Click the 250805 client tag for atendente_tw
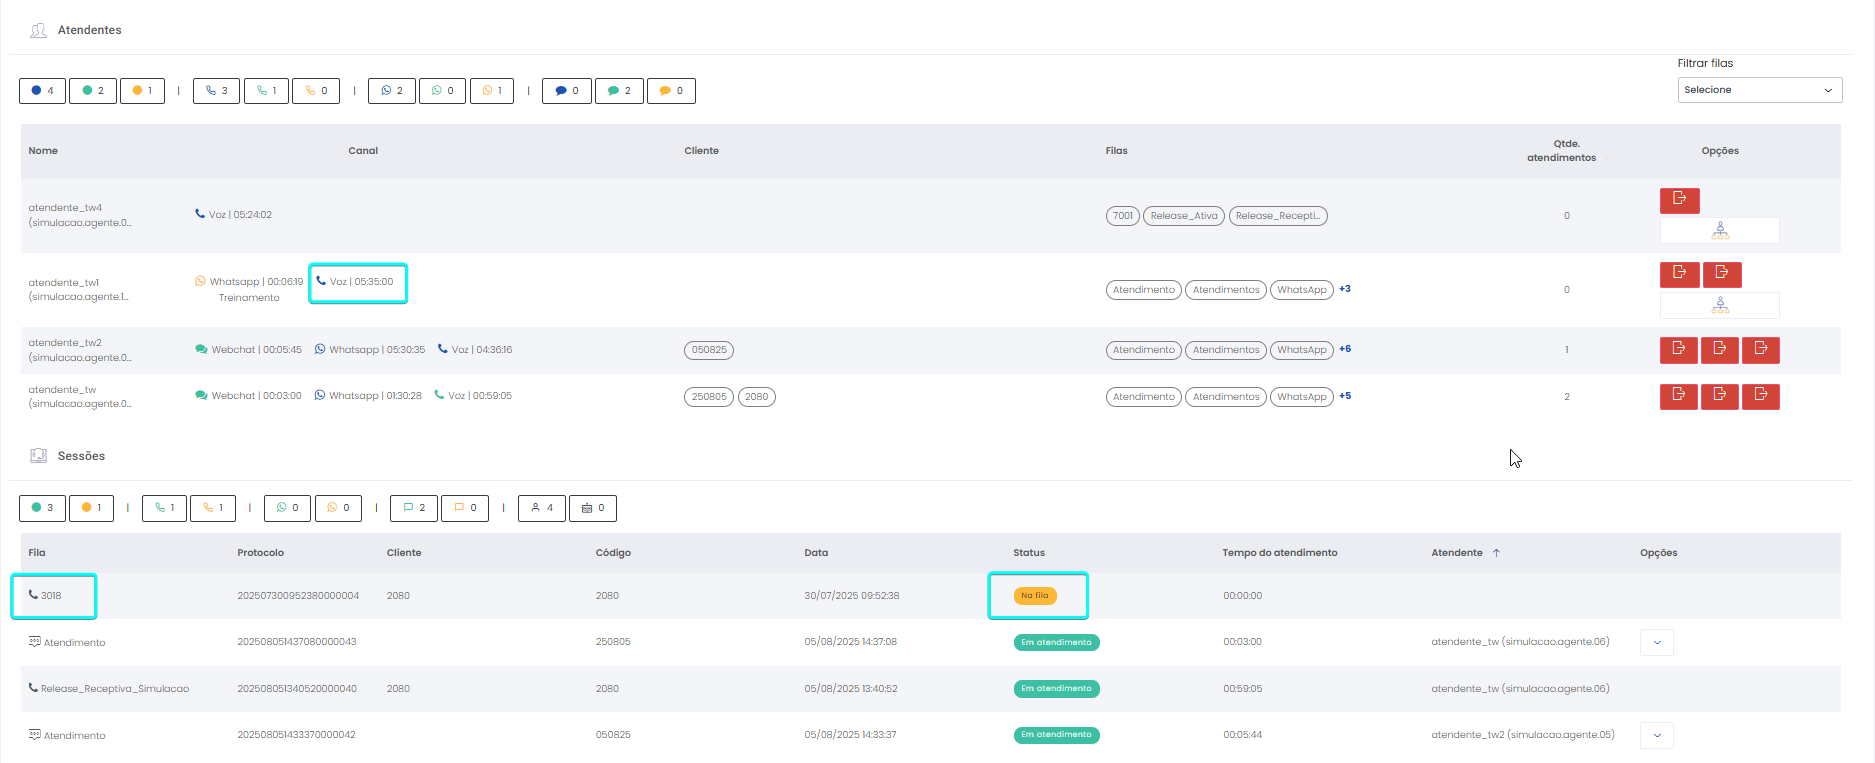The height and width of the screenshot is (763, 1875). [x=708, y=397]
